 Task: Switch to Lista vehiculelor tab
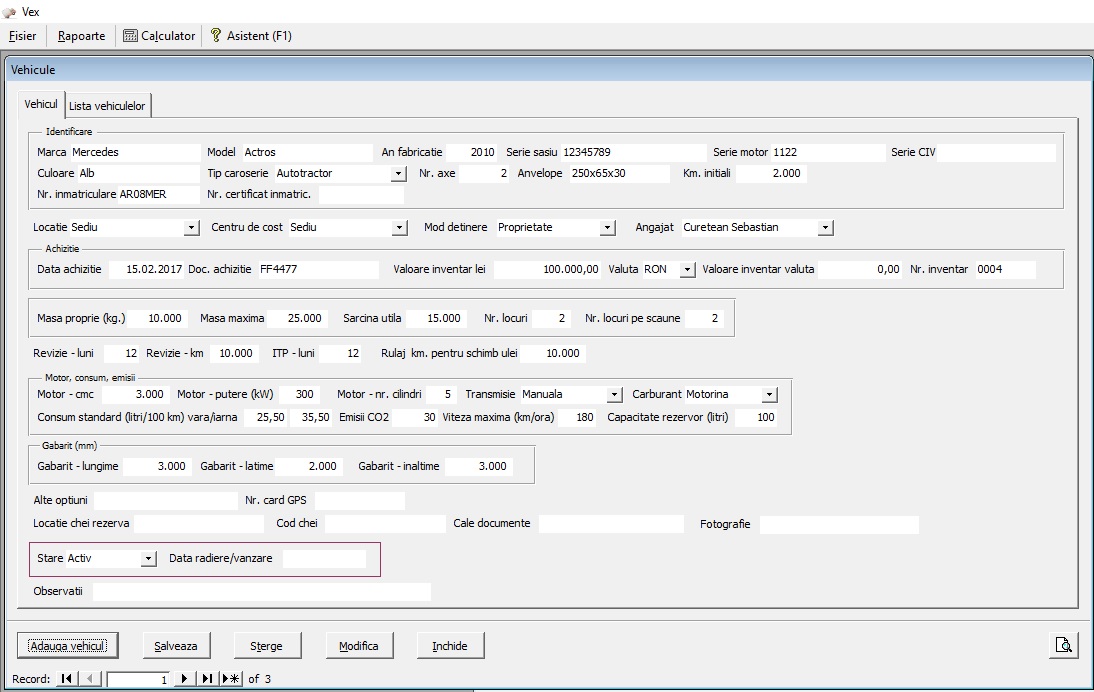(107, 106)
